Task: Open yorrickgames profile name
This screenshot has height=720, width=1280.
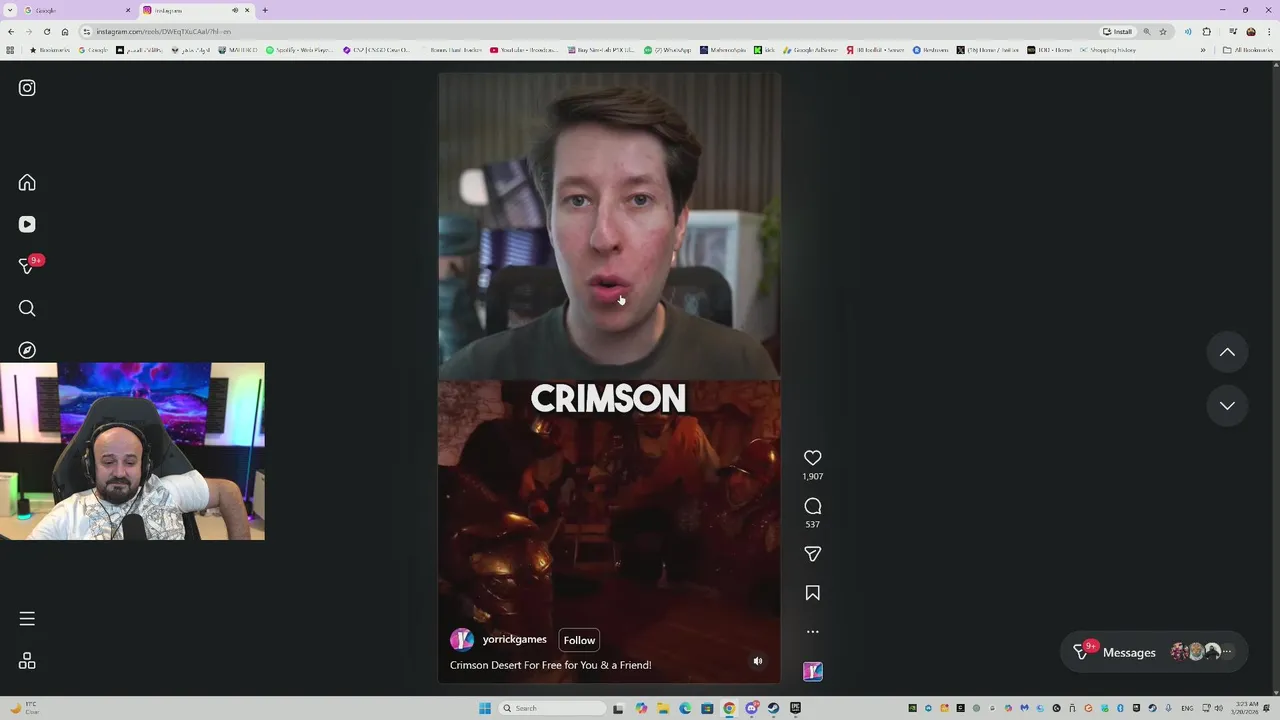Action: click(x=514, y=639)
